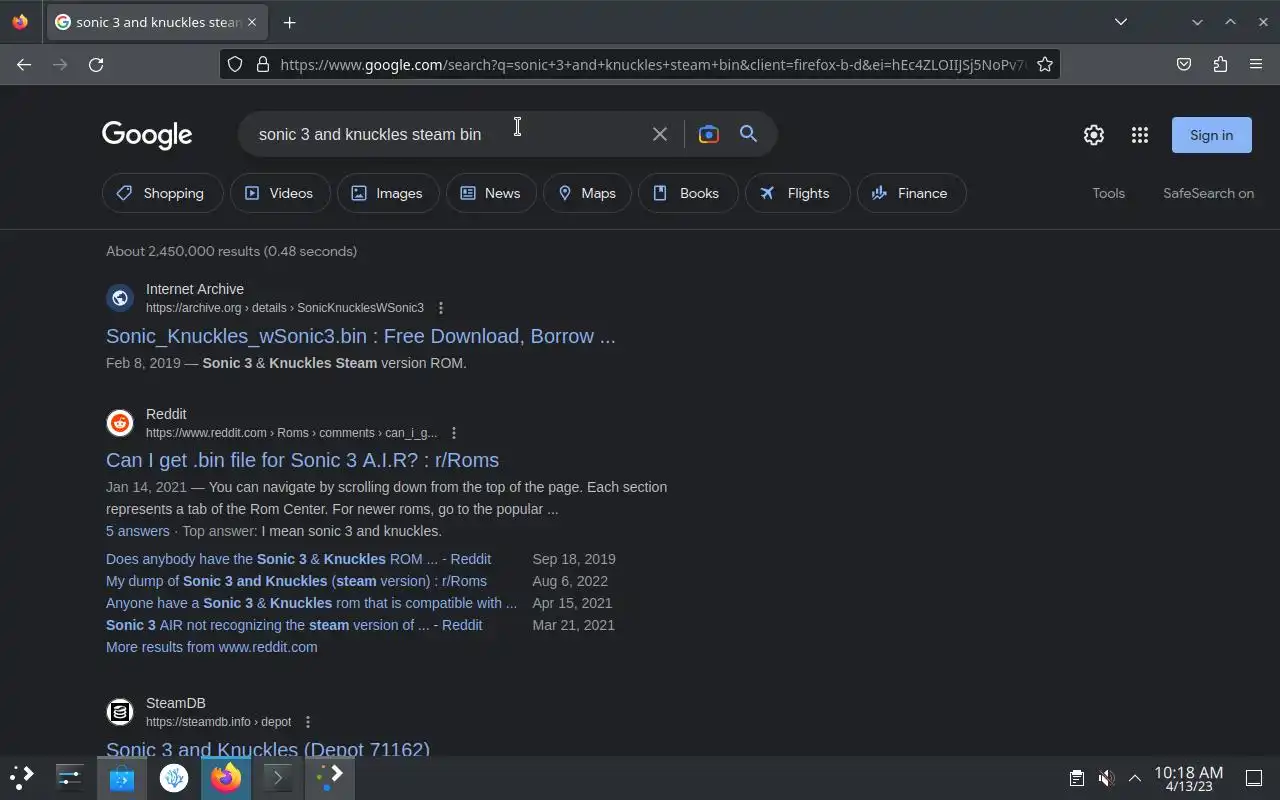The height and width of the screenshot is (800, 1280).
Task: Open Flights search filter
Action: pos(798,193)
